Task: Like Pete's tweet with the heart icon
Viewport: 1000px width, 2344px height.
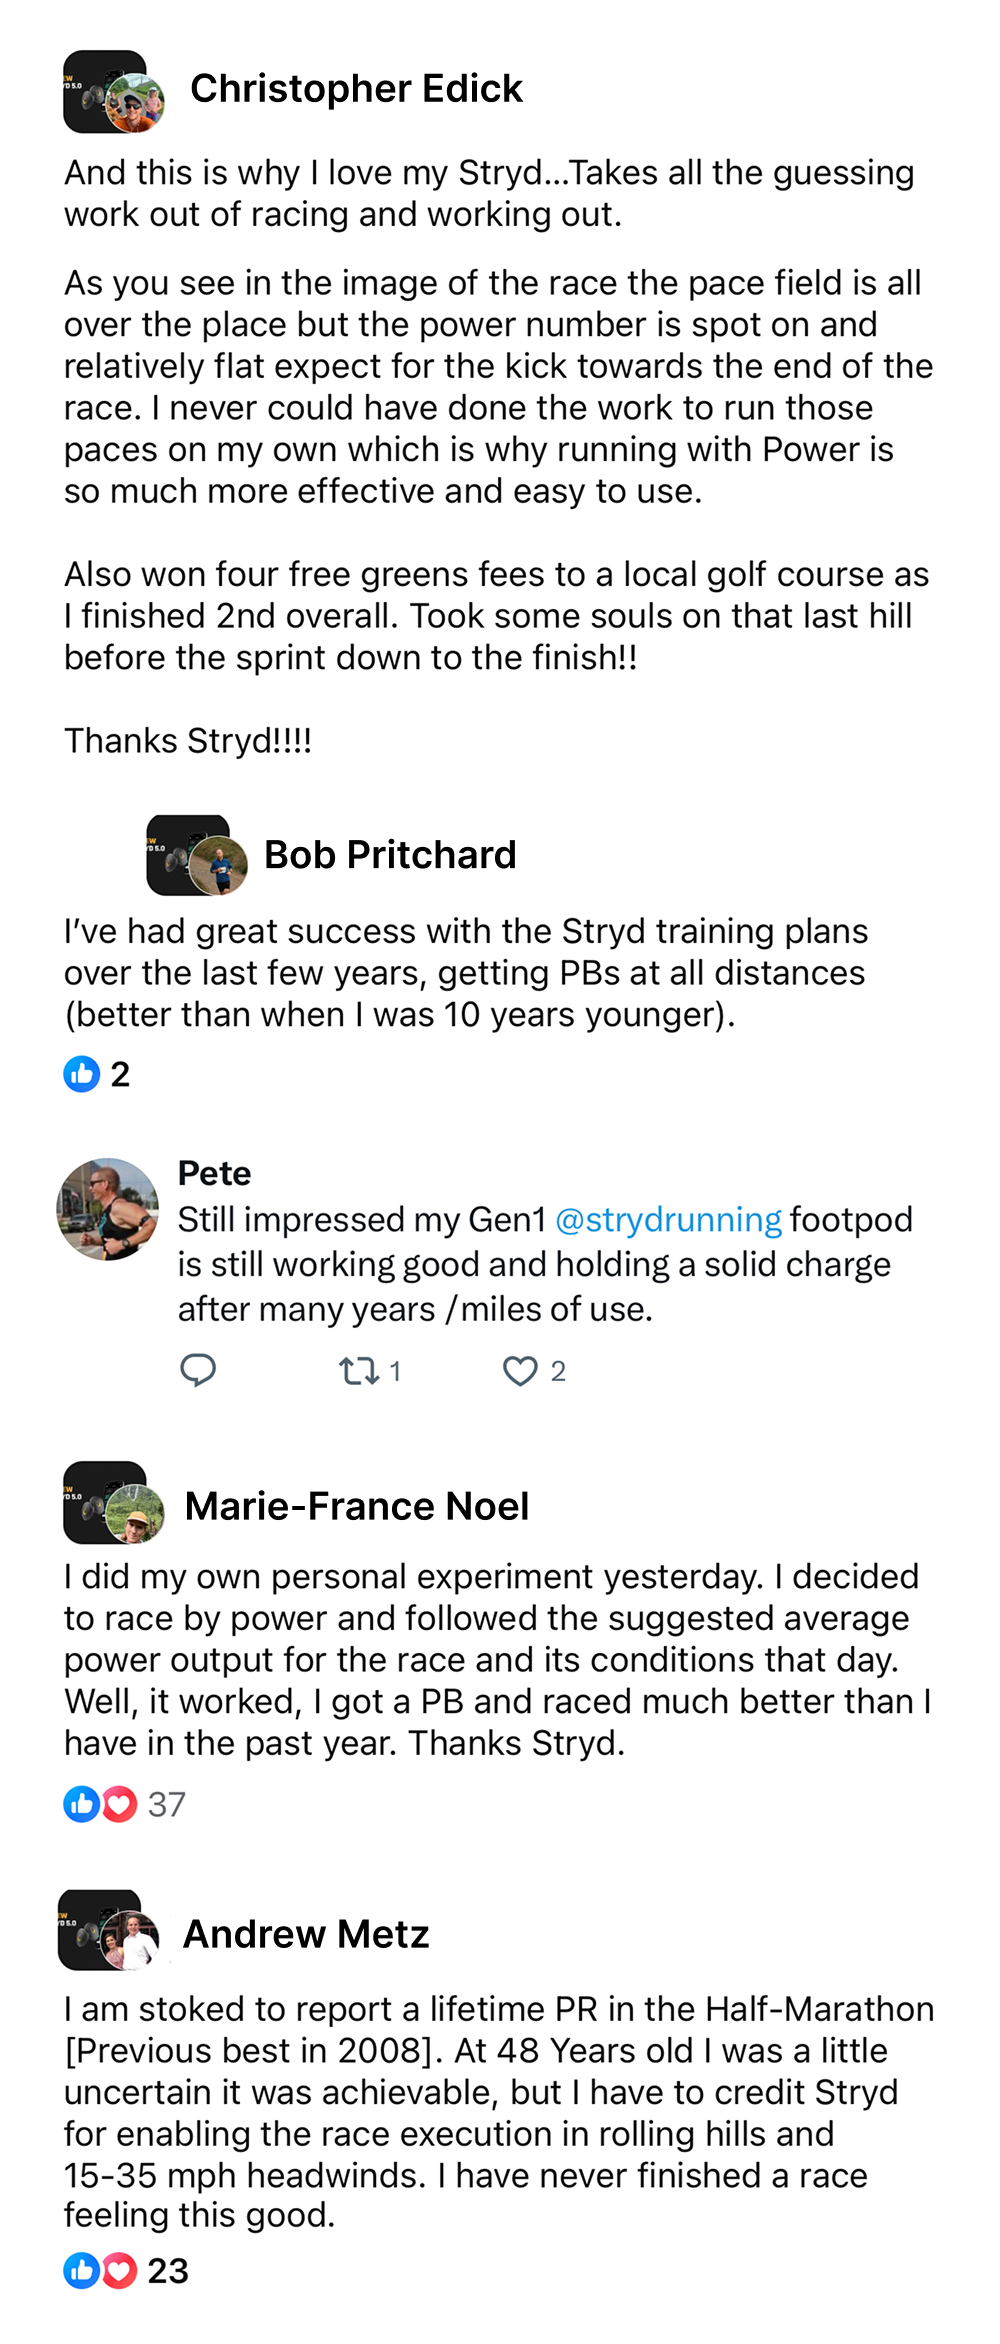Action: (520, 1370)
